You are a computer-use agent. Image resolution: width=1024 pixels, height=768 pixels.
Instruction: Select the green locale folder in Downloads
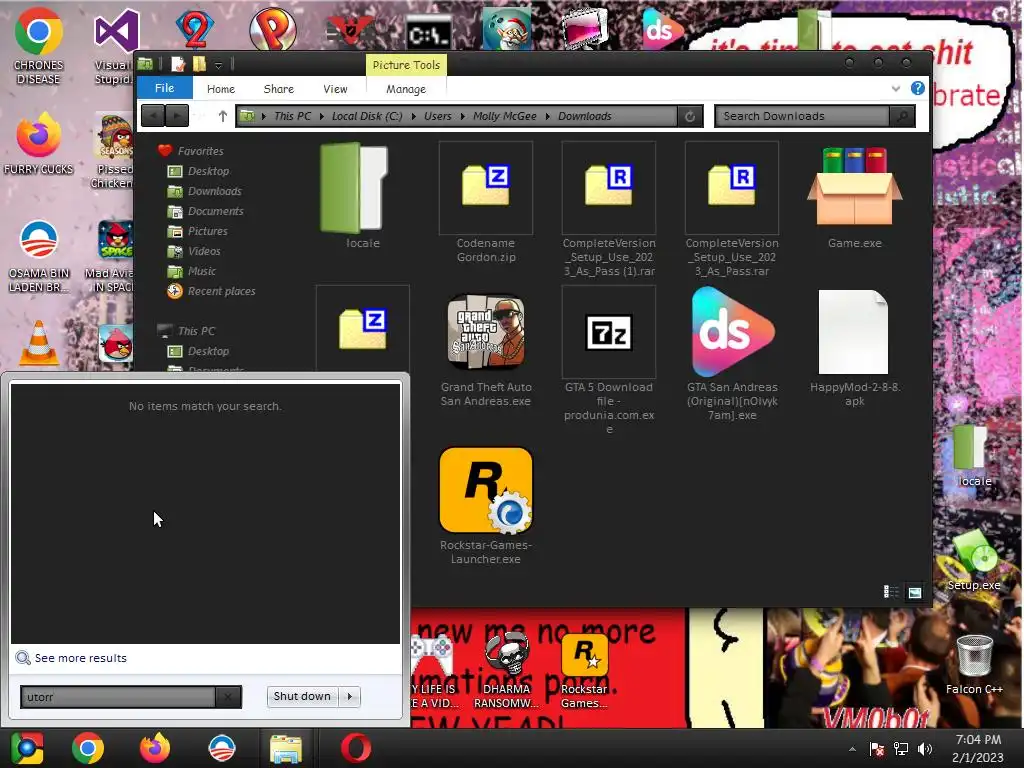(355, 187)
